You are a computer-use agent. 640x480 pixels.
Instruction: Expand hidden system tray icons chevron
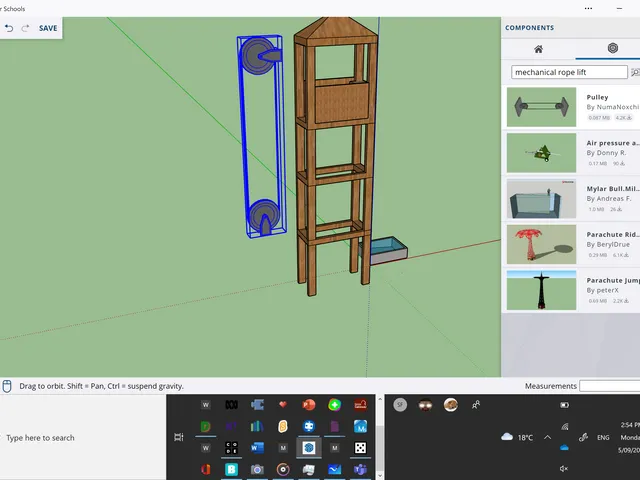547,437
